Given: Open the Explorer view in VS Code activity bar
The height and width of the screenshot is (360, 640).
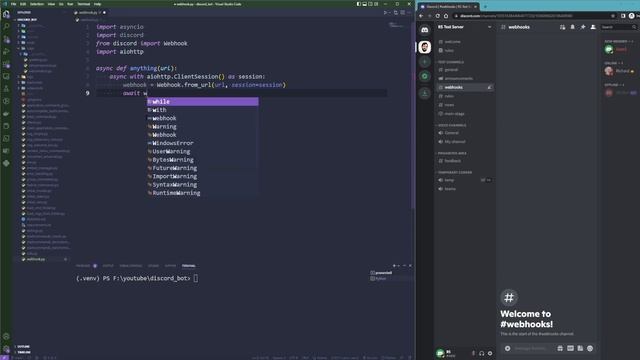Looking at the screenshot, I should click(x=6, y=14).
